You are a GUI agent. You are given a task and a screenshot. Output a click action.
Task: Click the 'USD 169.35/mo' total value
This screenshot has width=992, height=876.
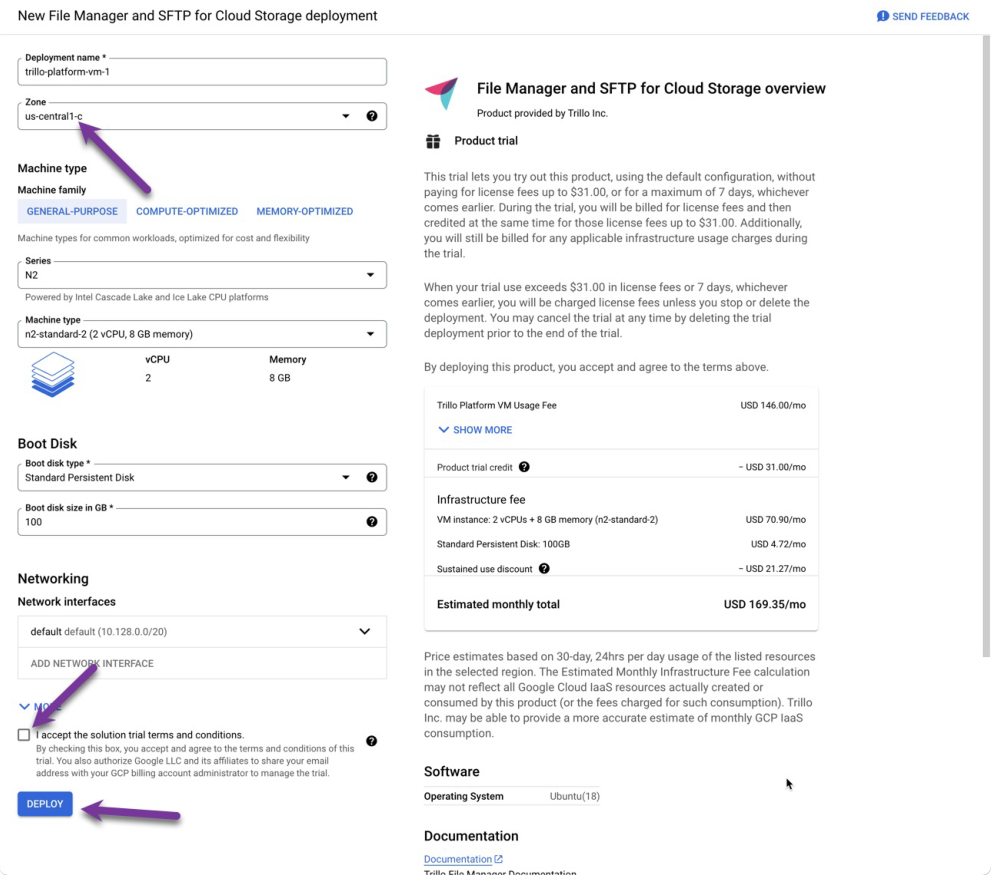765,604
